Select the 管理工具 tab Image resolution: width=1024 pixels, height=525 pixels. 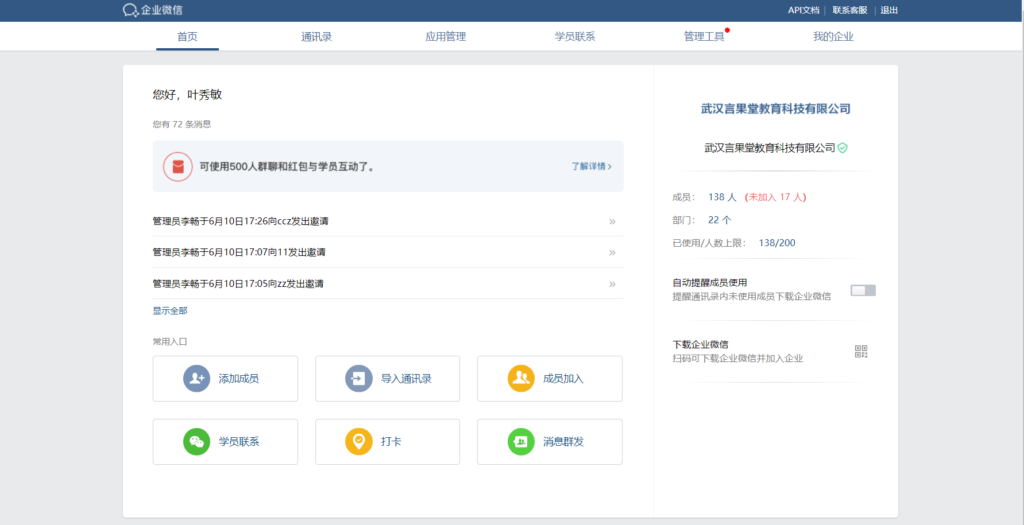[x=703, y=37]
